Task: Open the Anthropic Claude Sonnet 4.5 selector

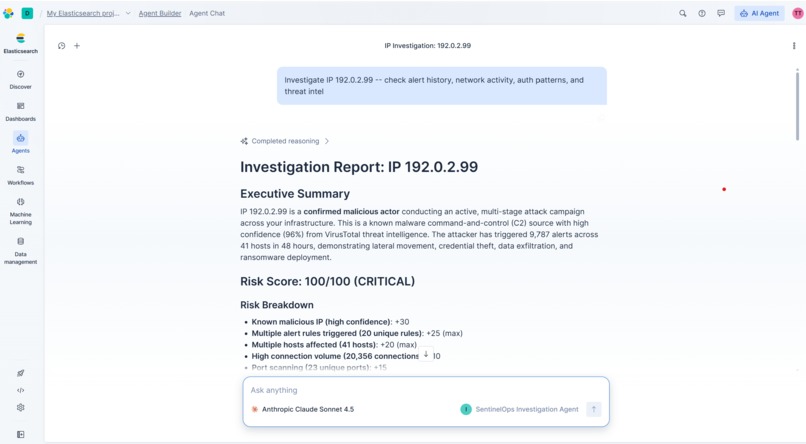Action: [x=303, y=409]
